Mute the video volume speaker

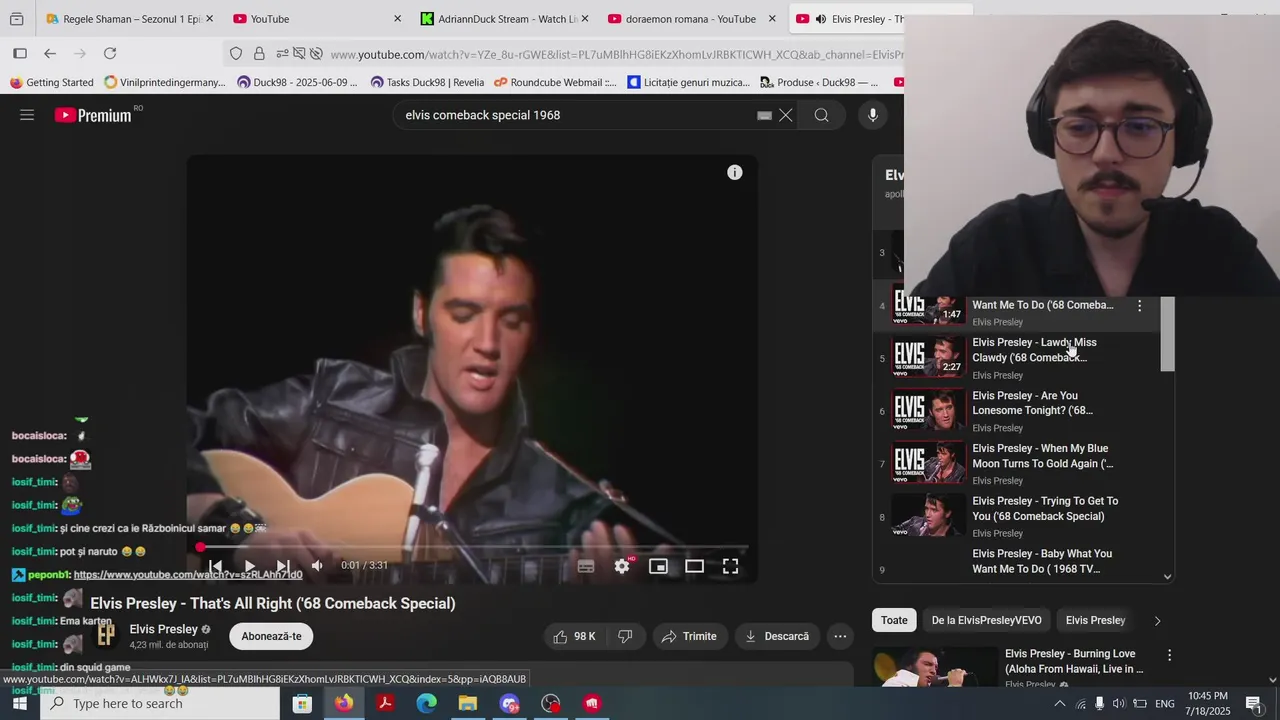click(317, 566)
